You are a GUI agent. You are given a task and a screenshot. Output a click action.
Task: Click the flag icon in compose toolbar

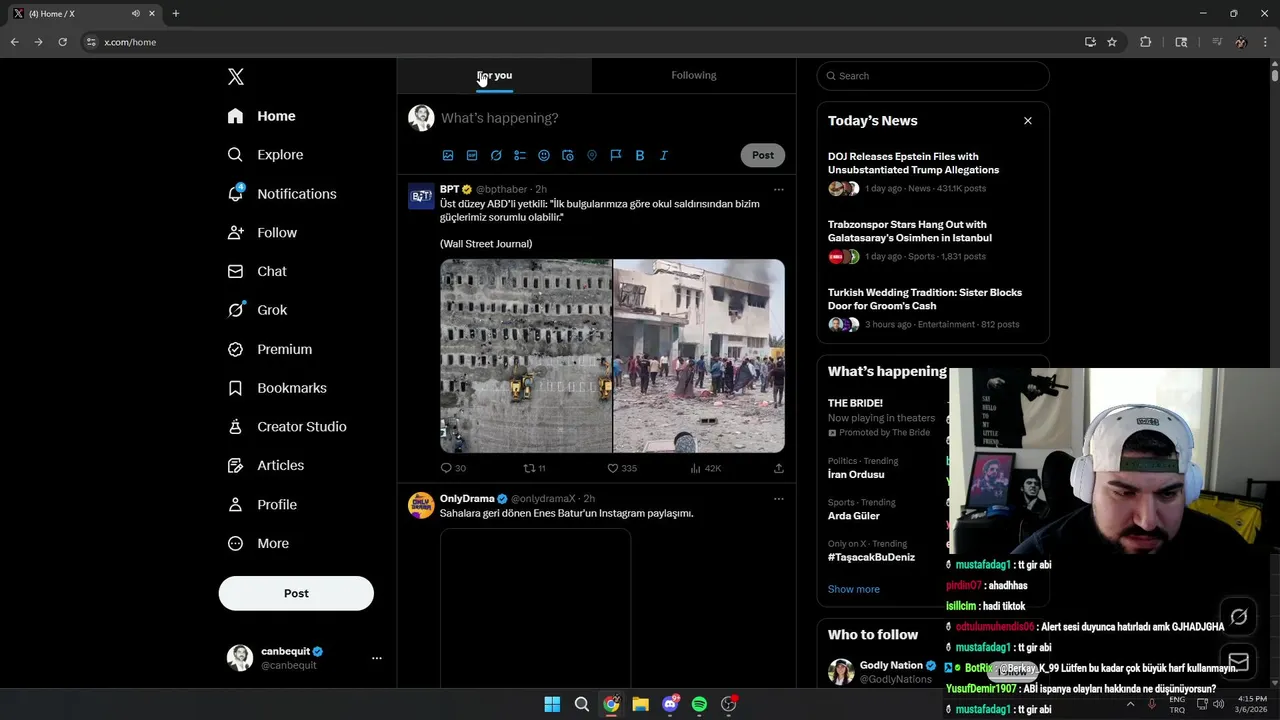[616, 155]
